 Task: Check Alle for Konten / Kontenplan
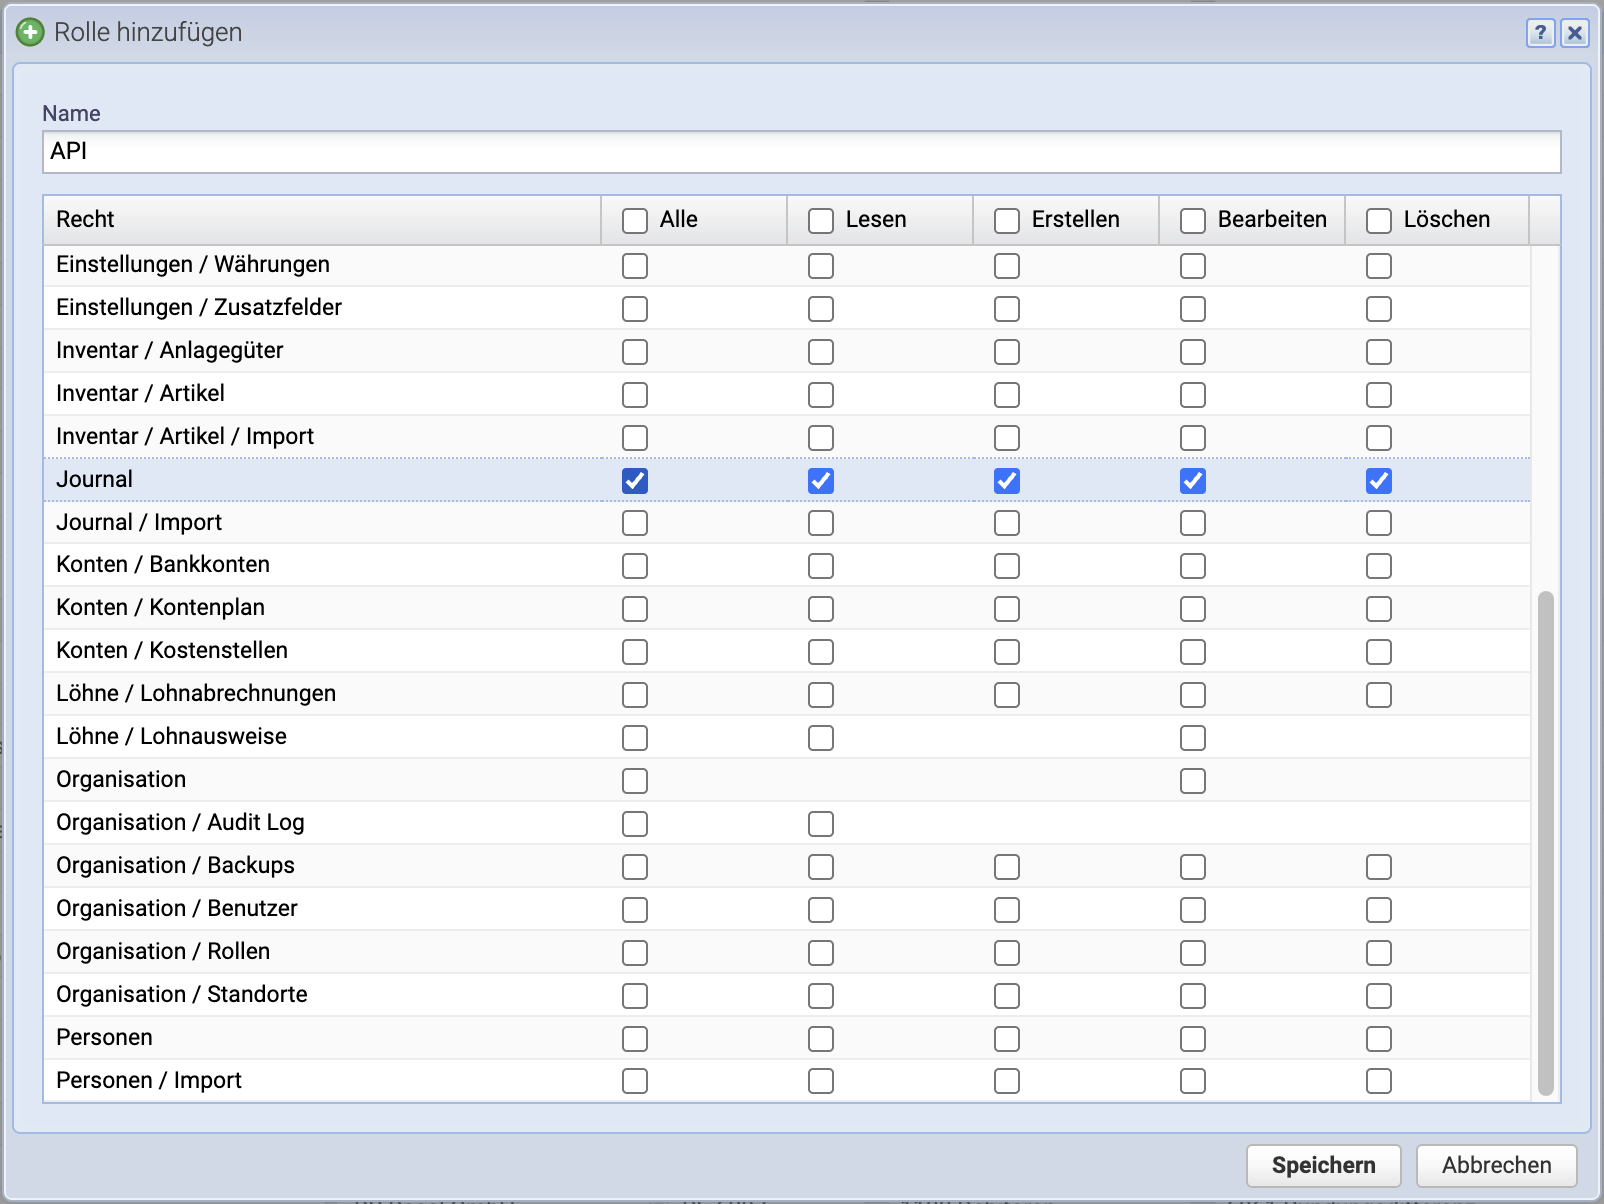click(635, 609)
